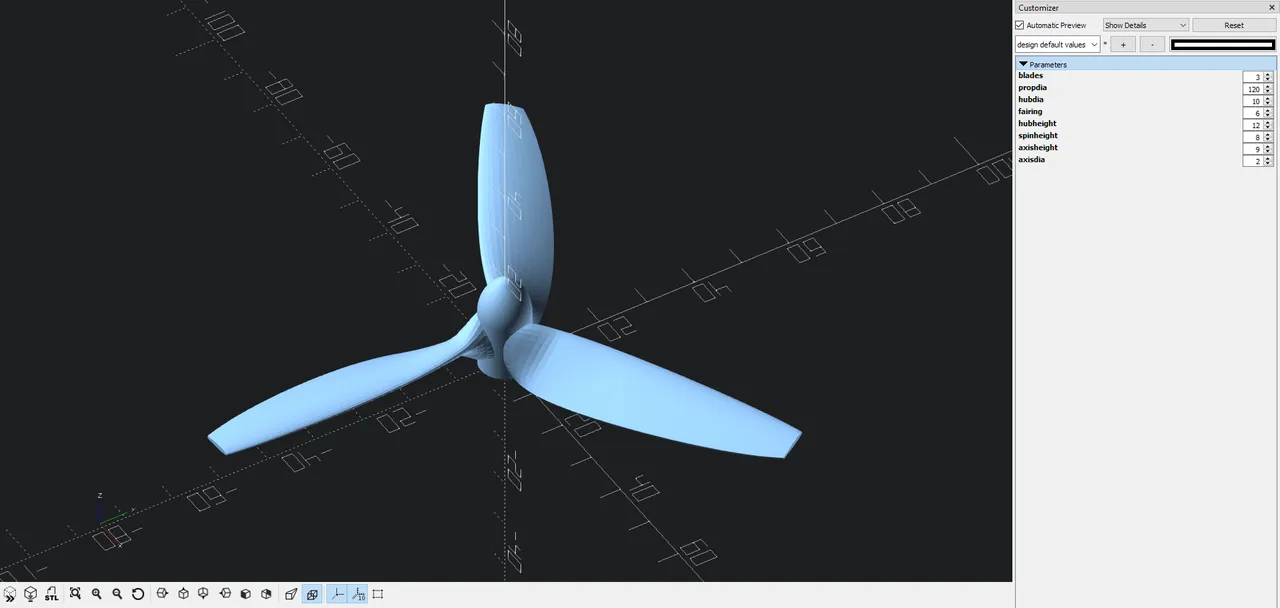Click the propdia value input field
Screen dimensions: 1280x608
[x=1253, y=89]
